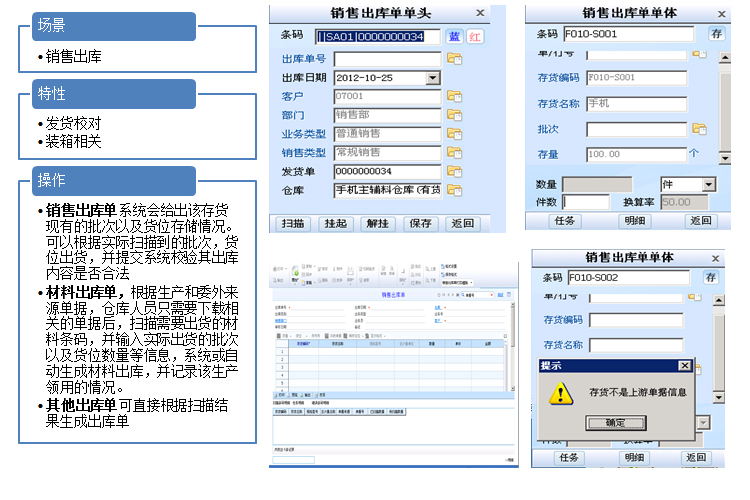Select the 蓝 (blue) document toggle

(x=454, y=36)
